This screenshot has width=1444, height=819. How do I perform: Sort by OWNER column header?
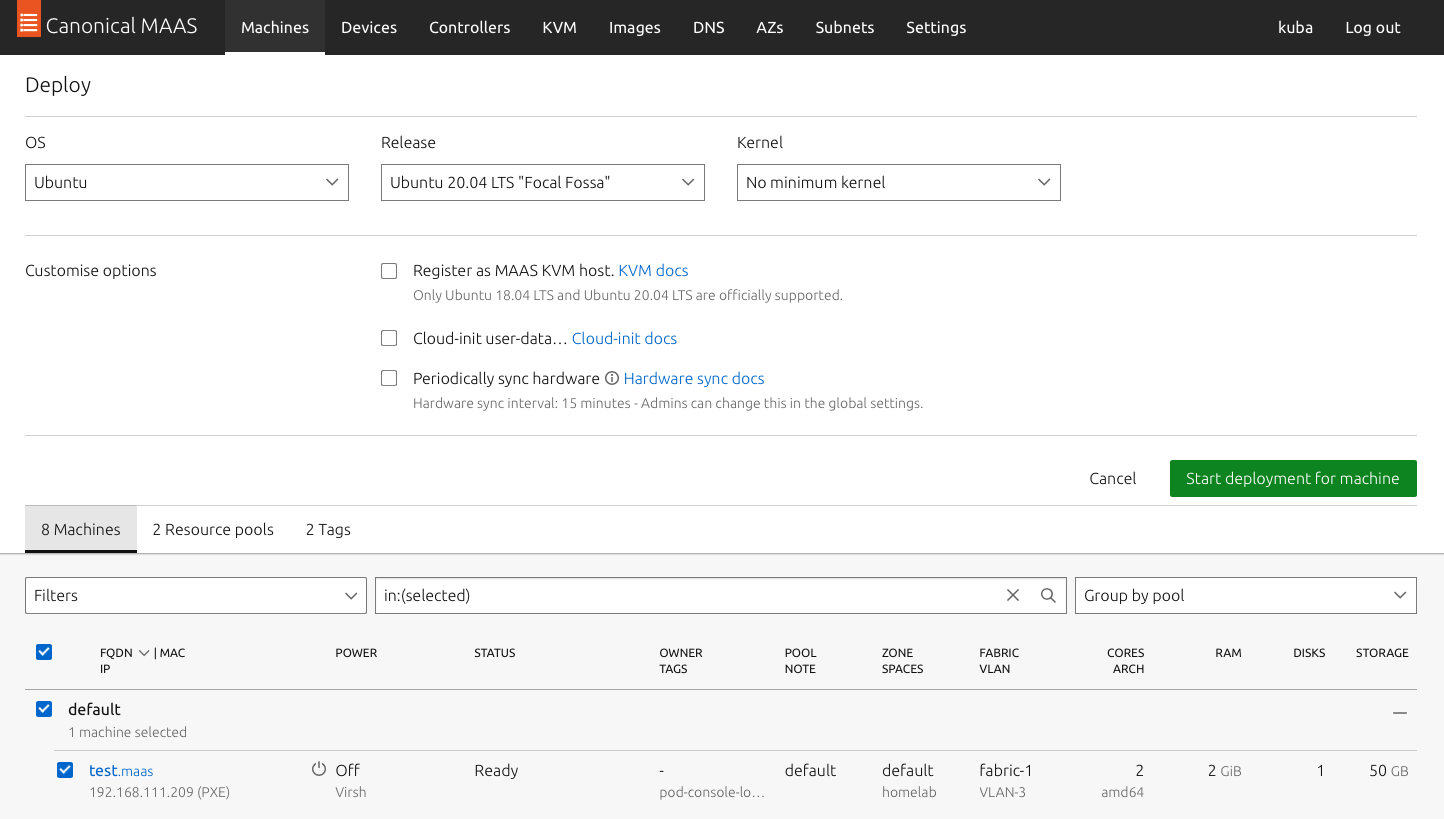(681, 653)
